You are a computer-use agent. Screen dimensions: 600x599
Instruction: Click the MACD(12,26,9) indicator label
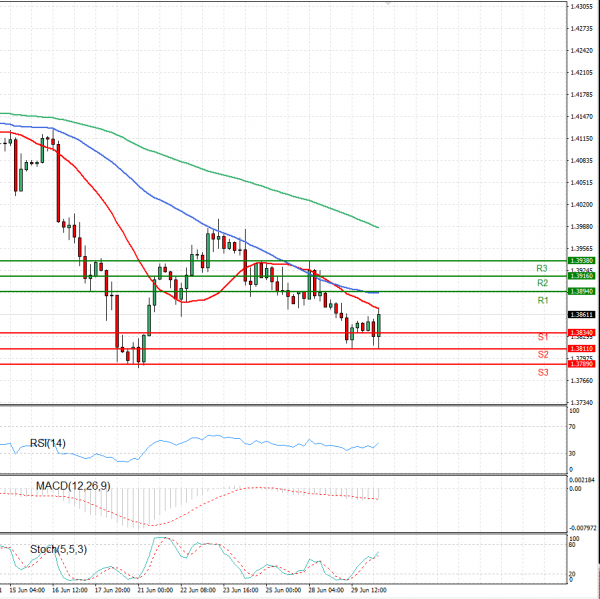73,486
